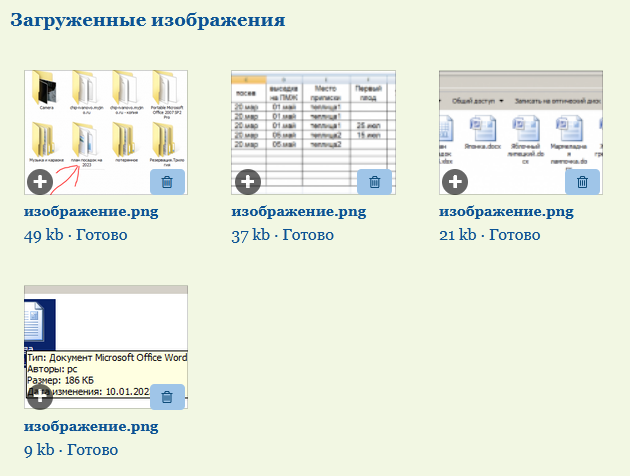Delete the folders screenshot with trash icon
The image size is (630, 476).
click(x=166, y=182)
